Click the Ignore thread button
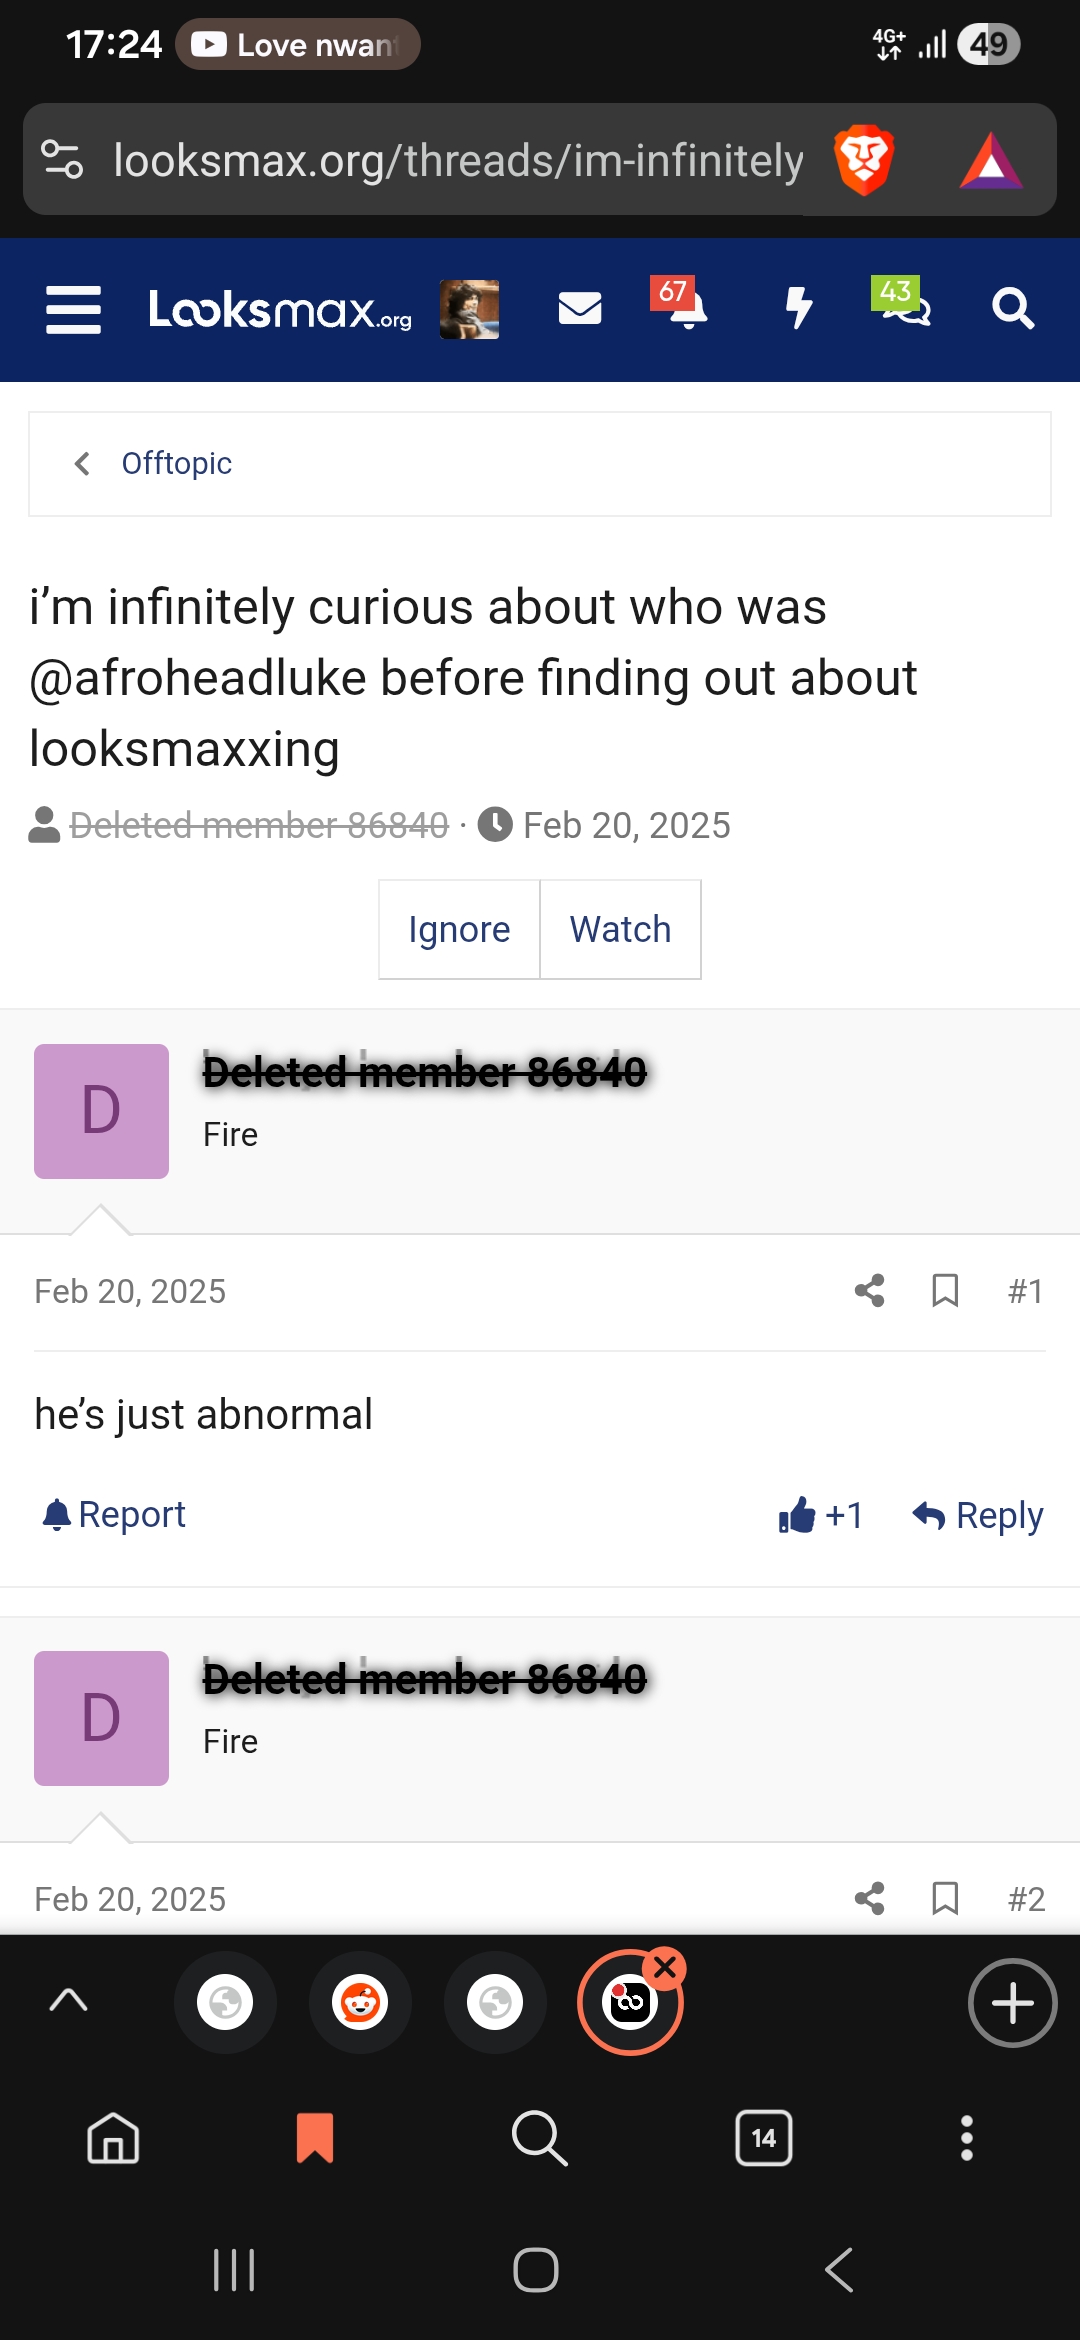The height and width of the screenshot is (2340, 1080). pos(459,929)
